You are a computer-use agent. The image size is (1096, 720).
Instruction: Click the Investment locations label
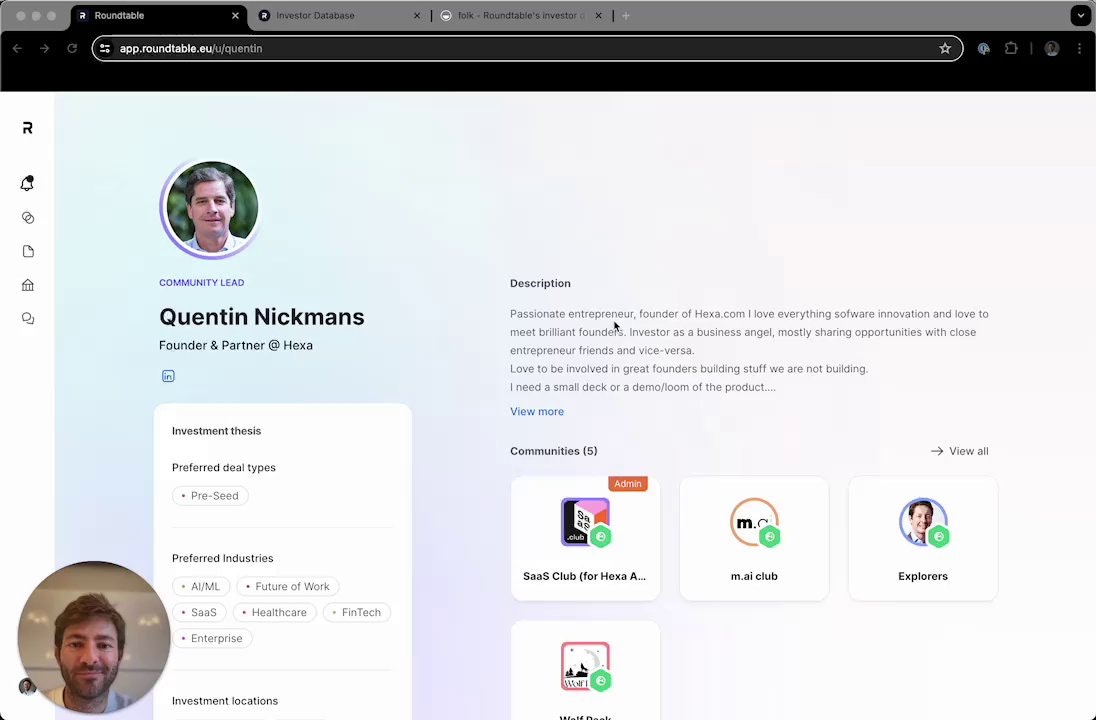click(224, 700)
